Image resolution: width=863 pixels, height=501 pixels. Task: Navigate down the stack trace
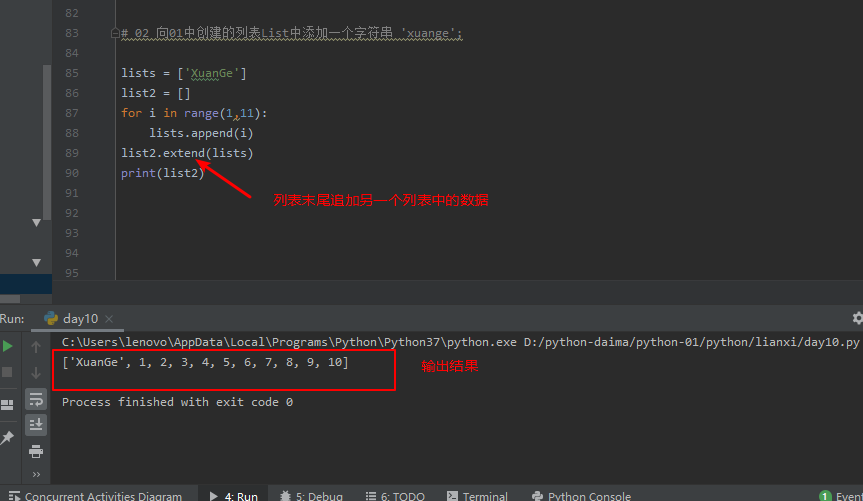[36, 373]
